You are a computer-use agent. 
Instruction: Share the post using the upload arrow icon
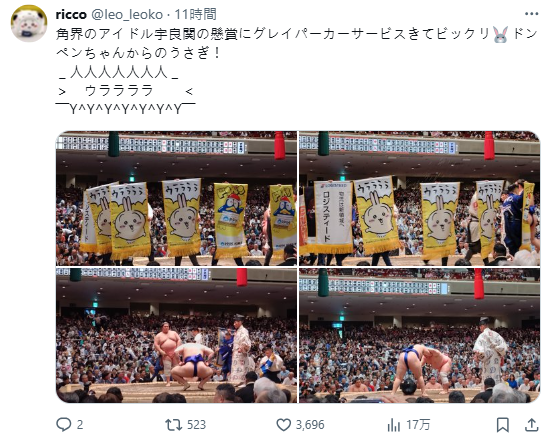pyautogui.click(x=531, y=424)
